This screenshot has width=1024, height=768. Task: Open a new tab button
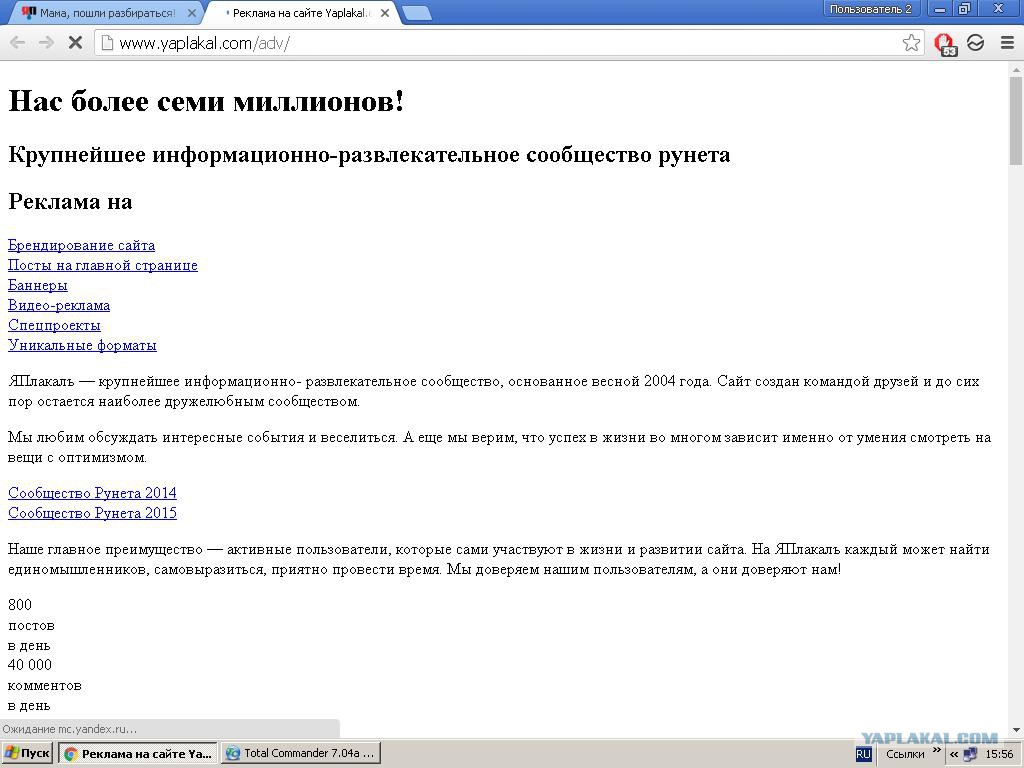tap(416, 13)
